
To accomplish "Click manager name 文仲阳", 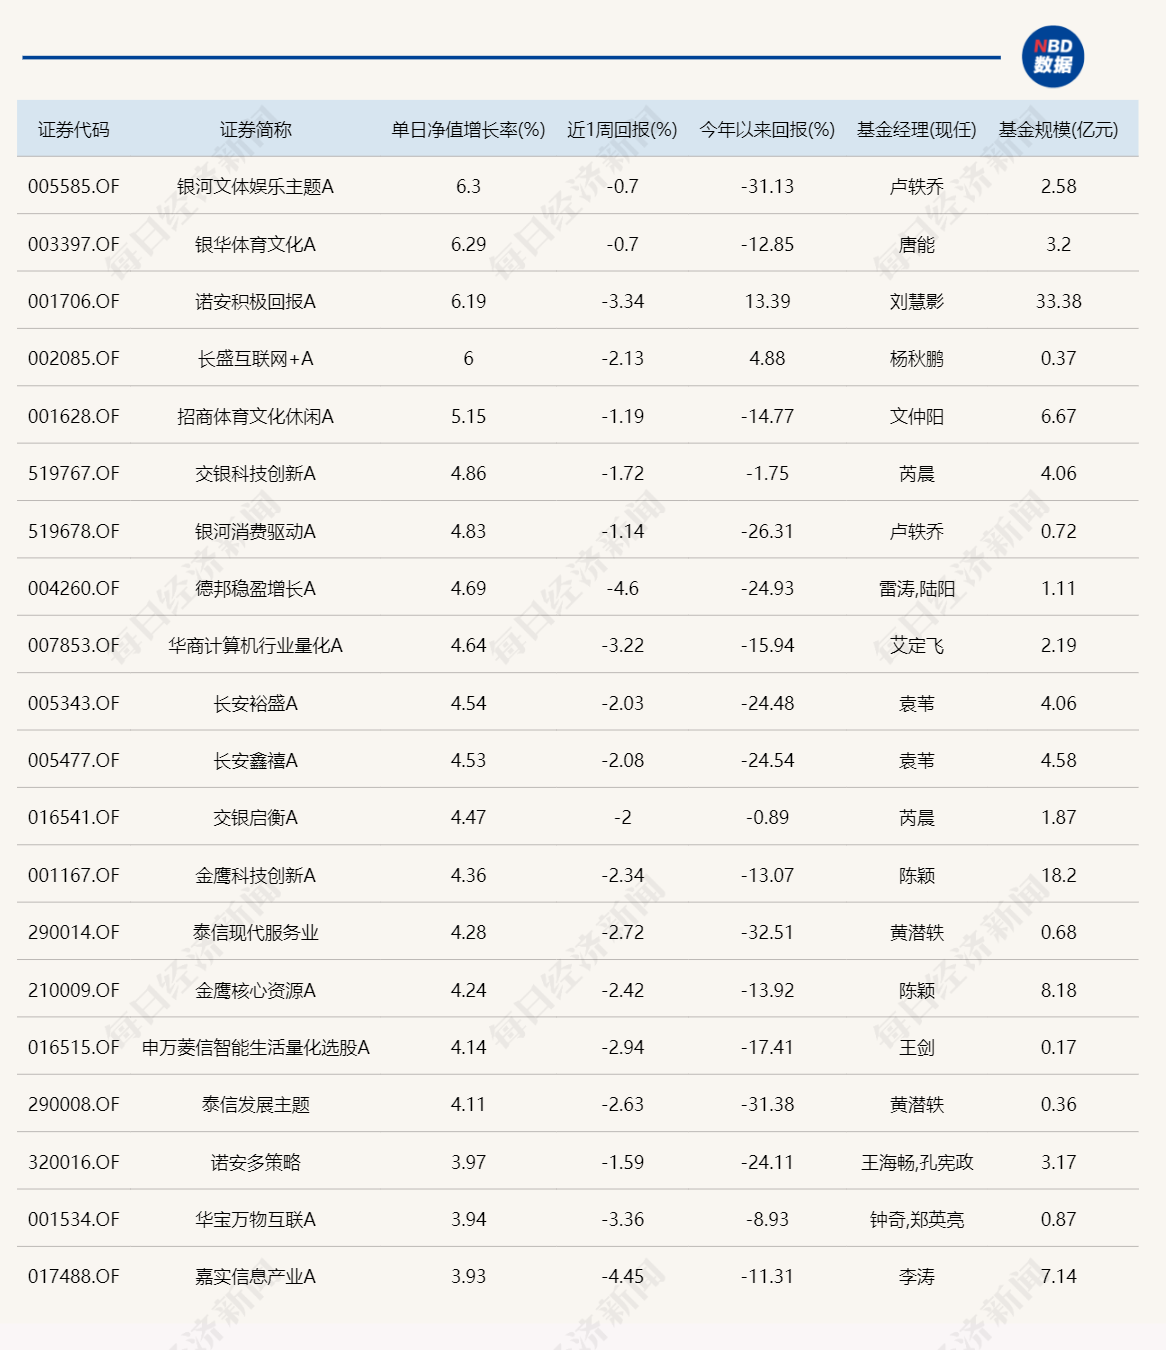I will (x=917, y=416).
